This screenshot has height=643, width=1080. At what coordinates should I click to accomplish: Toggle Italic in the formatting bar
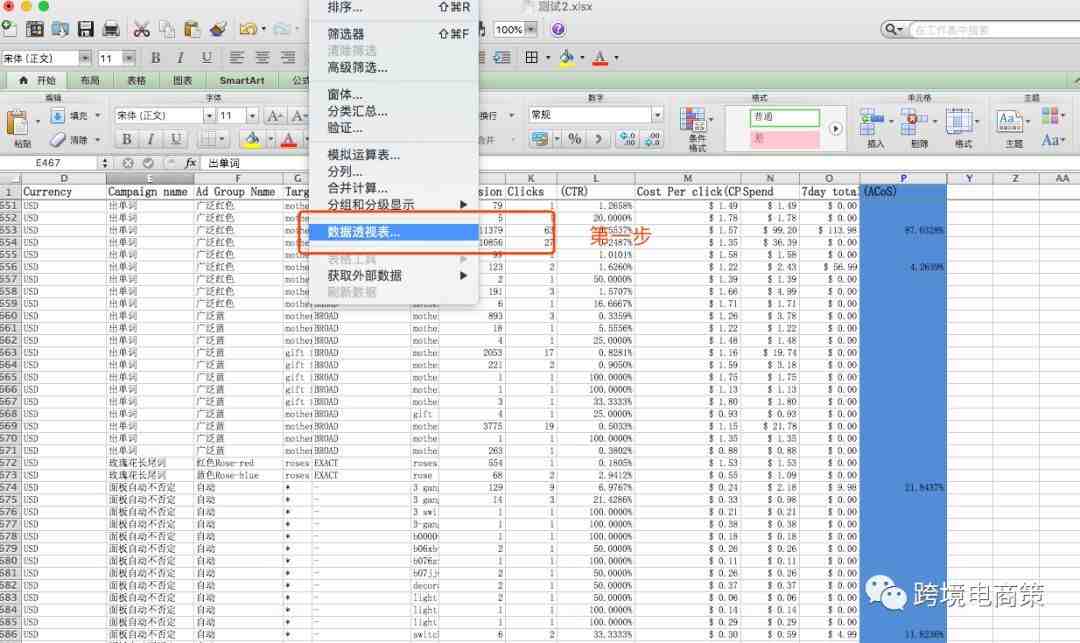click(x=180, y=58)
